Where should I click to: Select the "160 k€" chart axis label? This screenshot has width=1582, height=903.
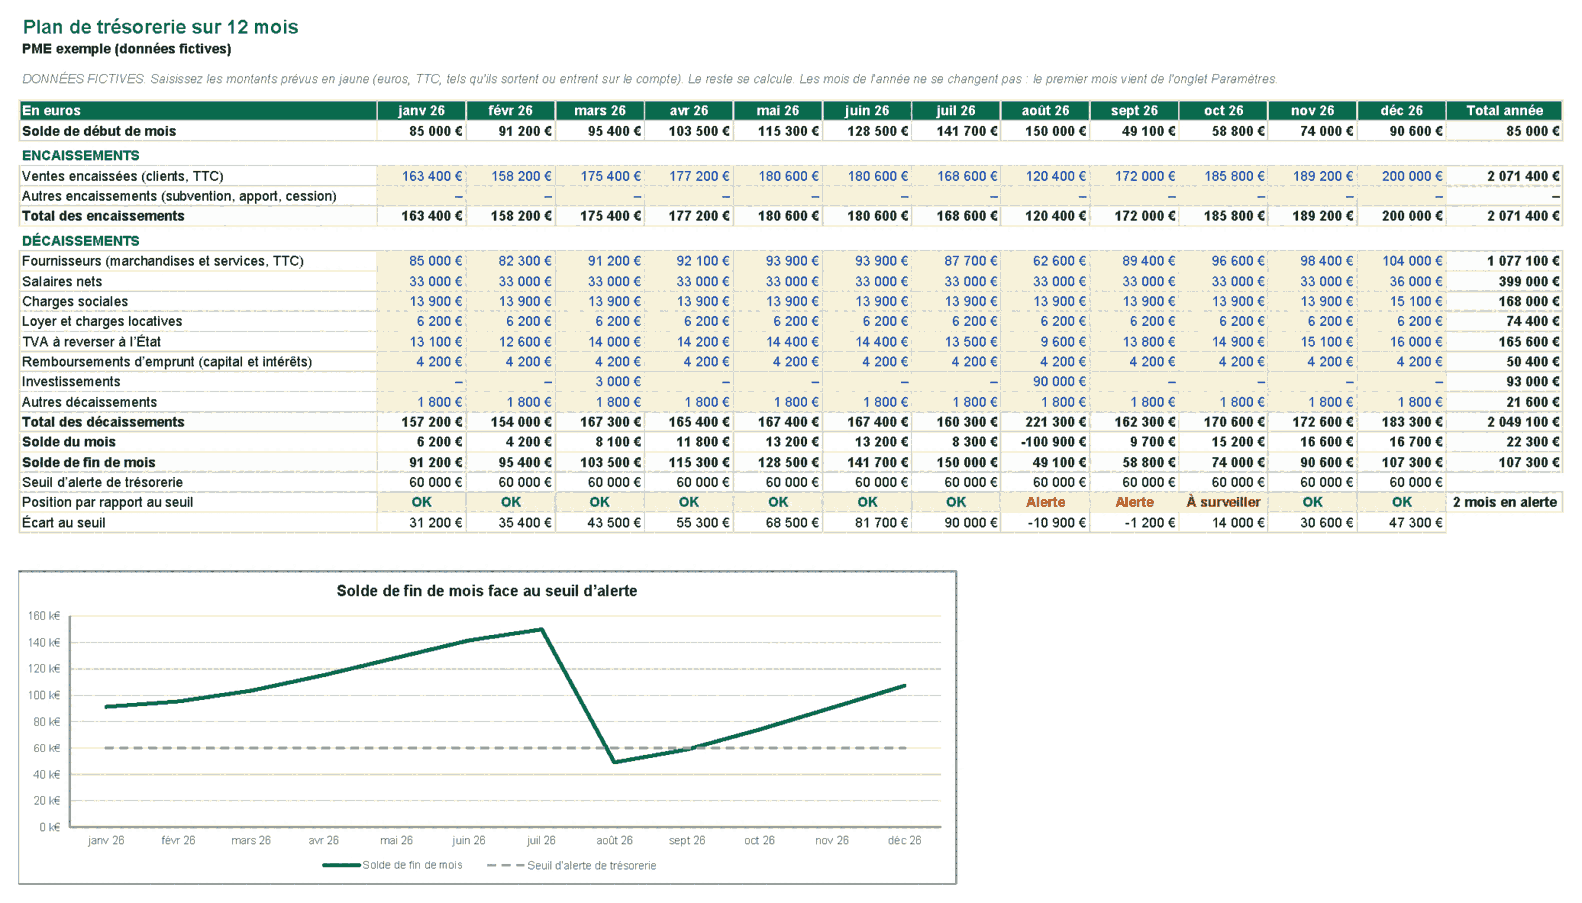click(44, 616)
